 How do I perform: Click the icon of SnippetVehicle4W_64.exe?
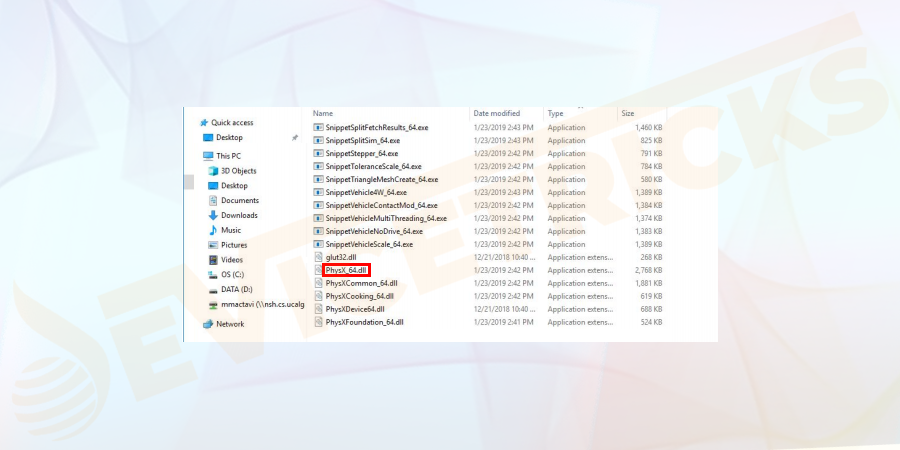tap(319, 192)
